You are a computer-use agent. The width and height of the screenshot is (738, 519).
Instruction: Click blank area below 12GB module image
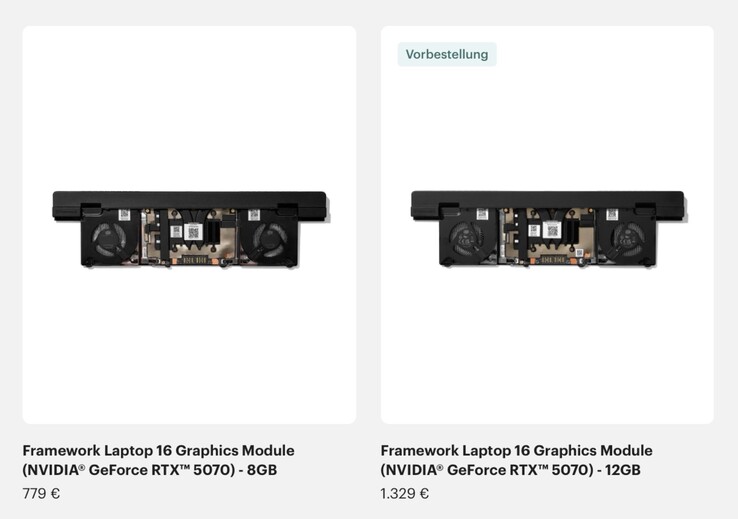pyautogui.click(x=547, y=346)
